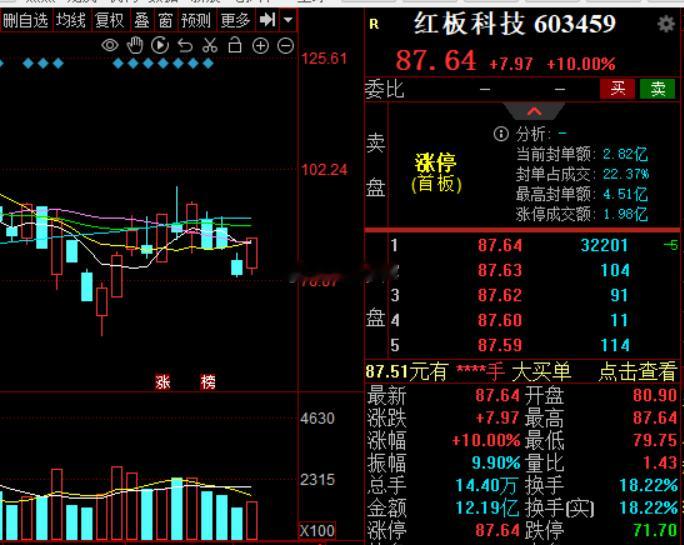
Task: Click the 榜 tag on chart
Action: click(x=208, y=382)
